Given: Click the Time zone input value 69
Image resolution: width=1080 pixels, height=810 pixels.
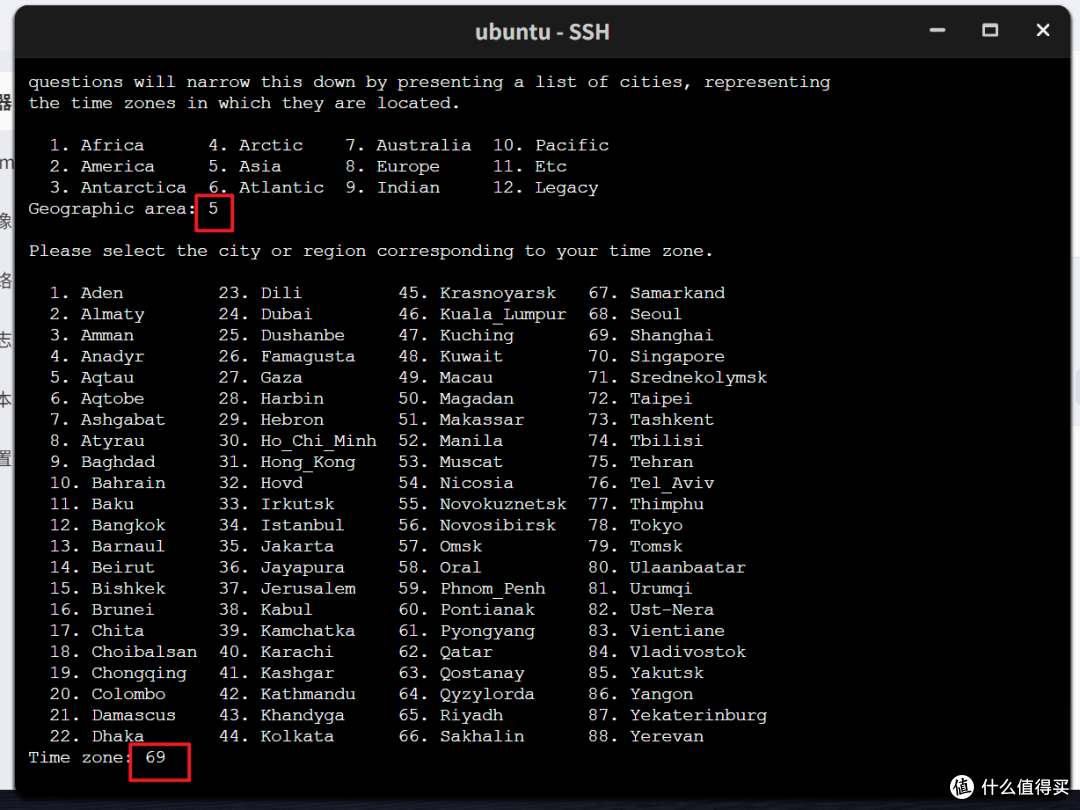Looking at the screenshot, I should click(156, 757).
